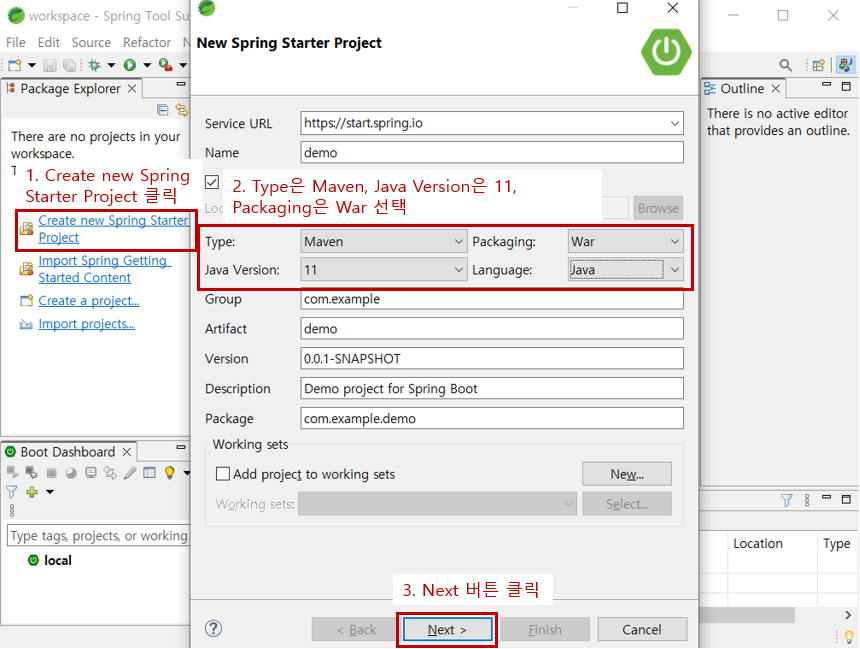The image size is (860, 649).
Task: Collapse All in Package Explorer
Action: [x=162, y=110]
